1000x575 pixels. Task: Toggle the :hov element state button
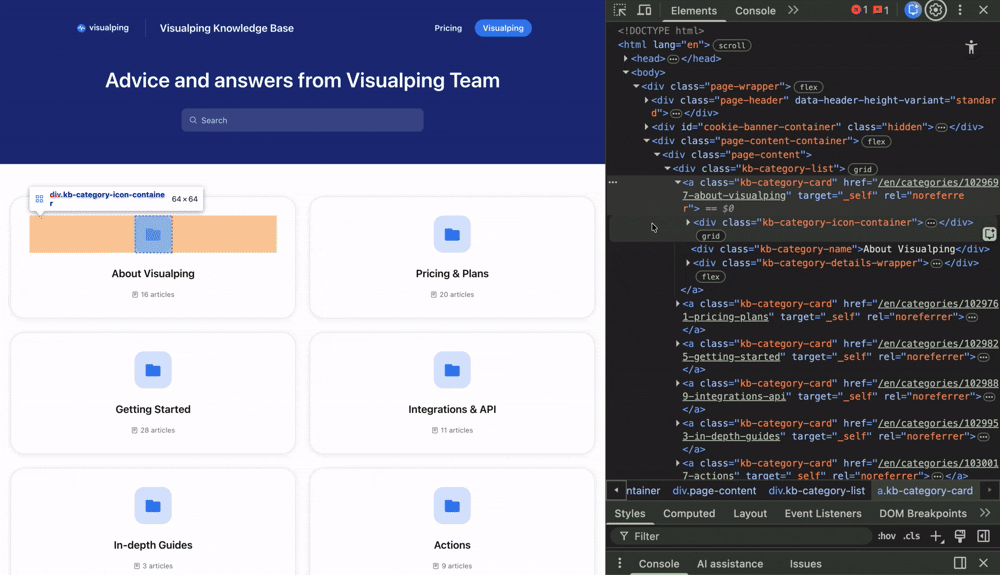(x=886, y=536)
